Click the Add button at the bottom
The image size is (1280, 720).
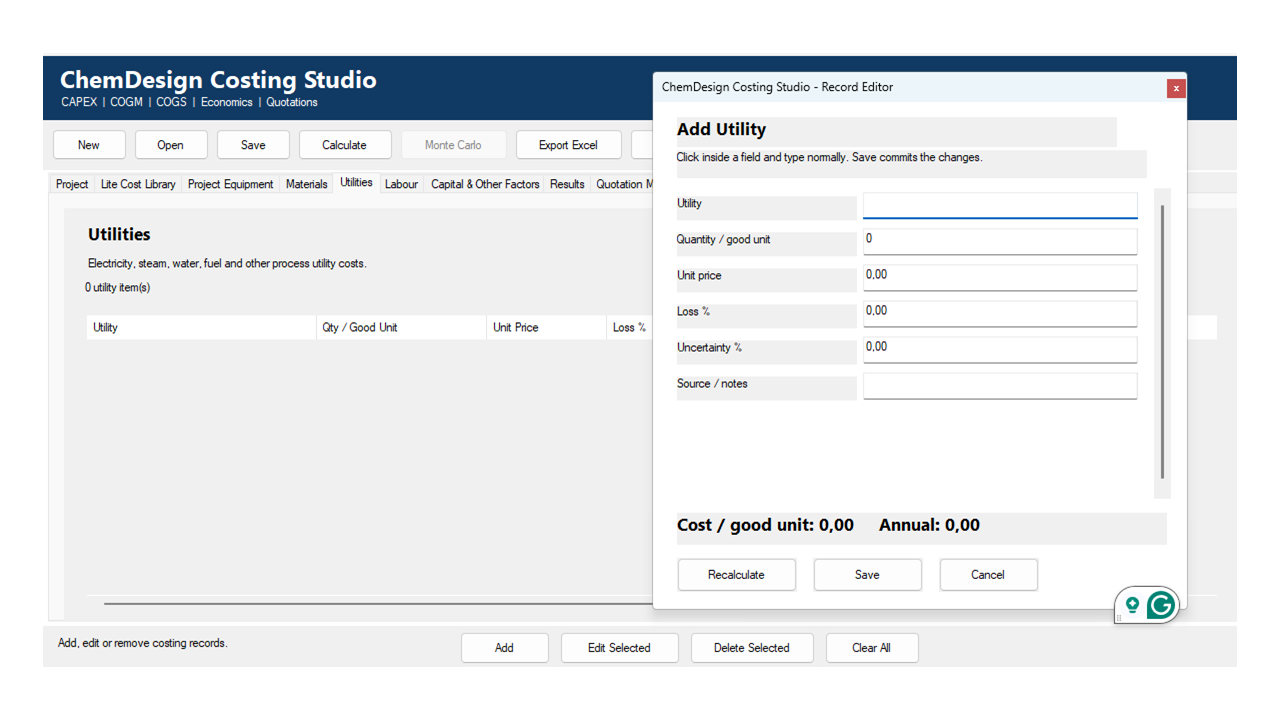point(505,648)
